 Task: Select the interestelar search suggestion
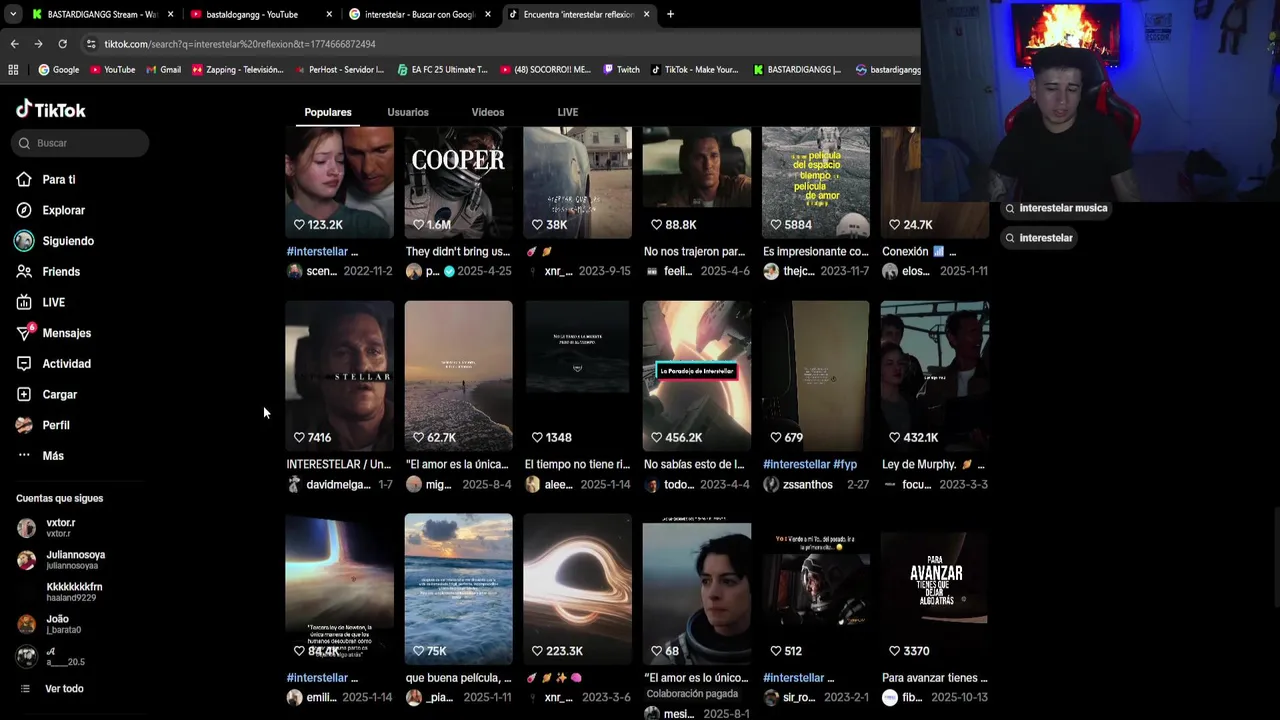pyautogui.click(x=1039, y=238)
